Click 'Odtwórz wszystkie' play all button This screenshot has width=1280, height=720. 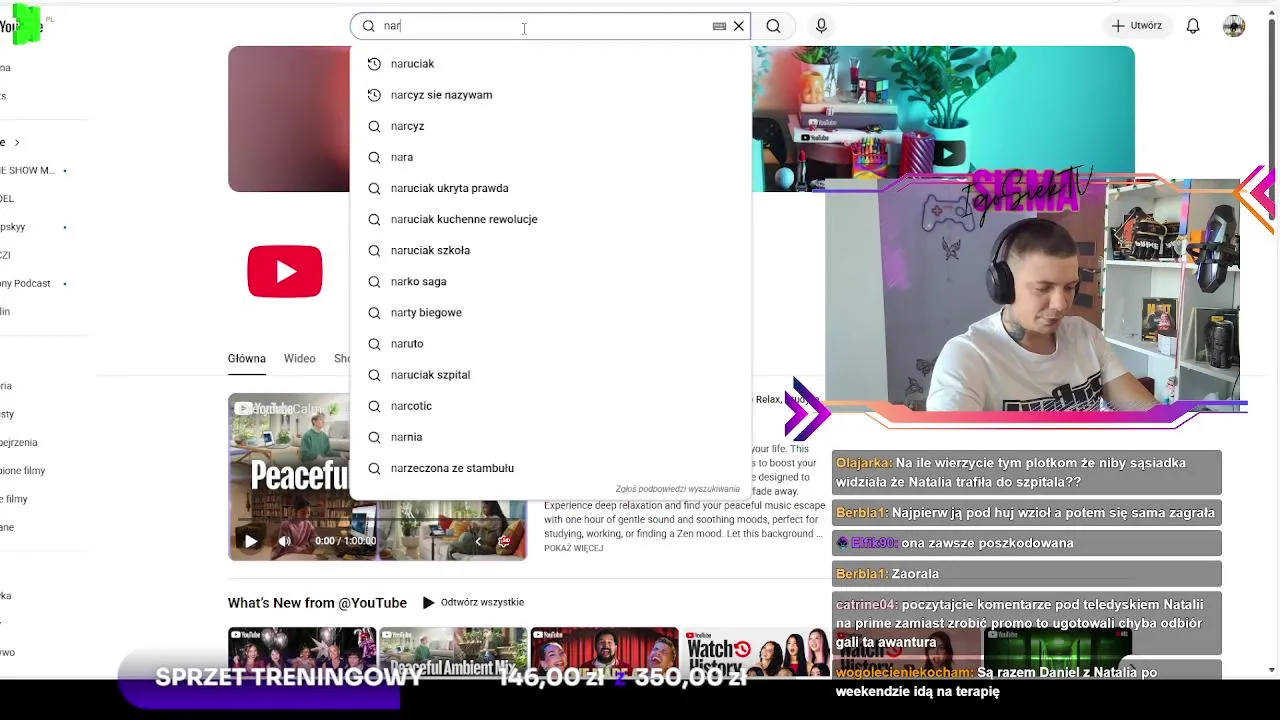472,602
